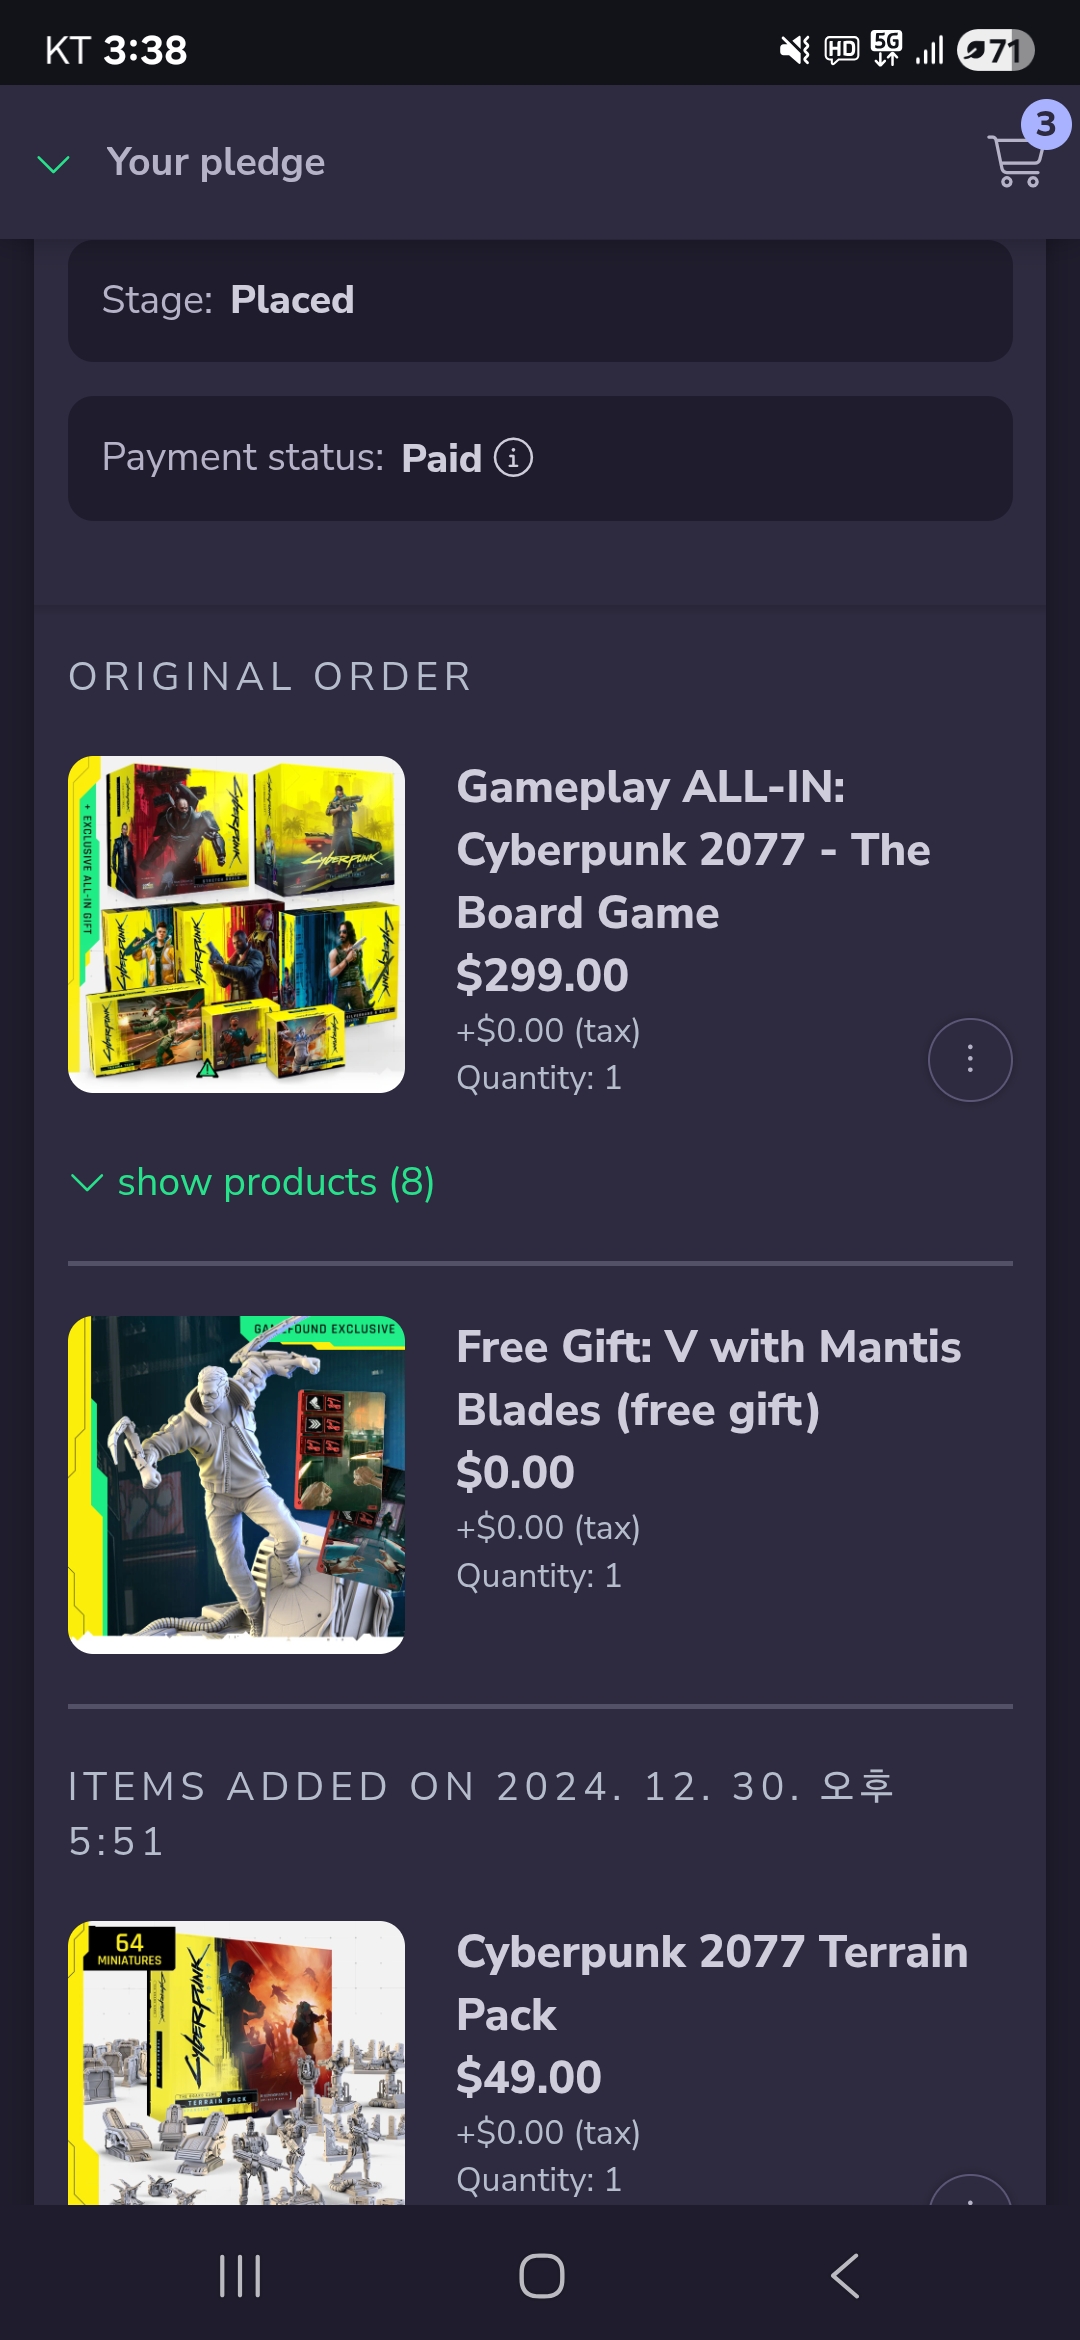
Task: Open Android recent apps button
Action: pyautogui.click(x=240, y=2276)
